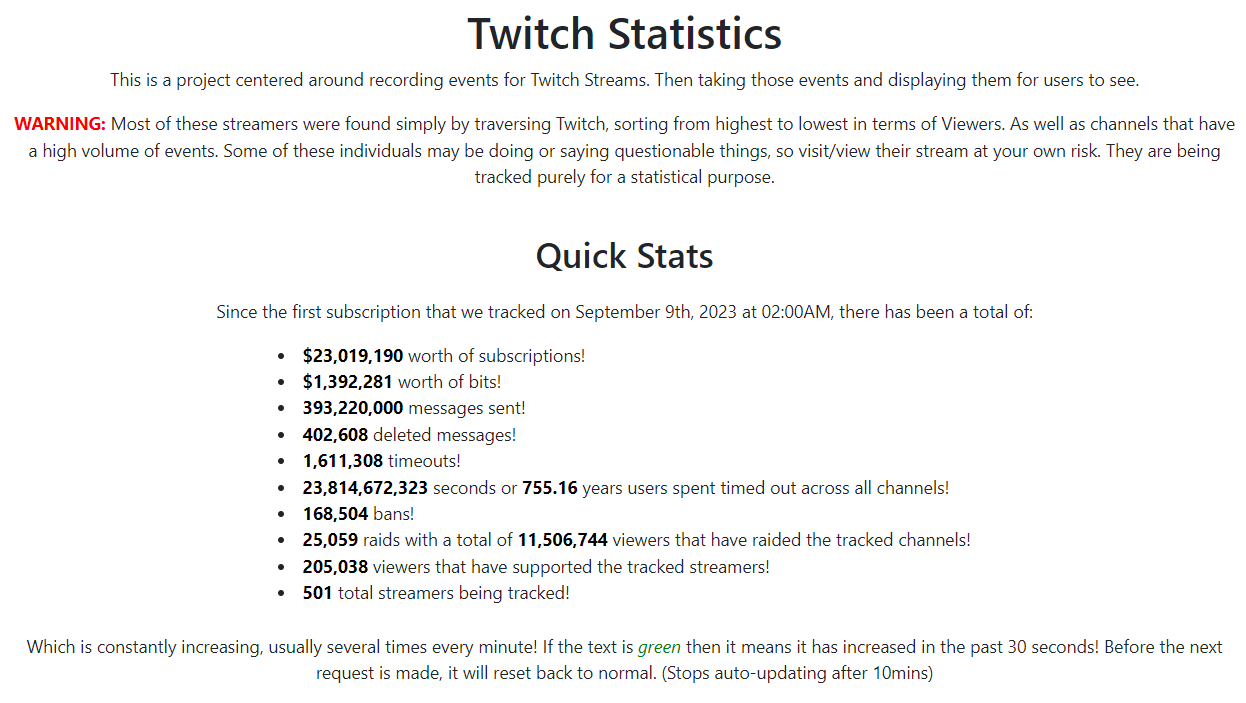Click the project description sentence under the title
1246x703 pixels.
pyautogui.click(x=624, y=80)
